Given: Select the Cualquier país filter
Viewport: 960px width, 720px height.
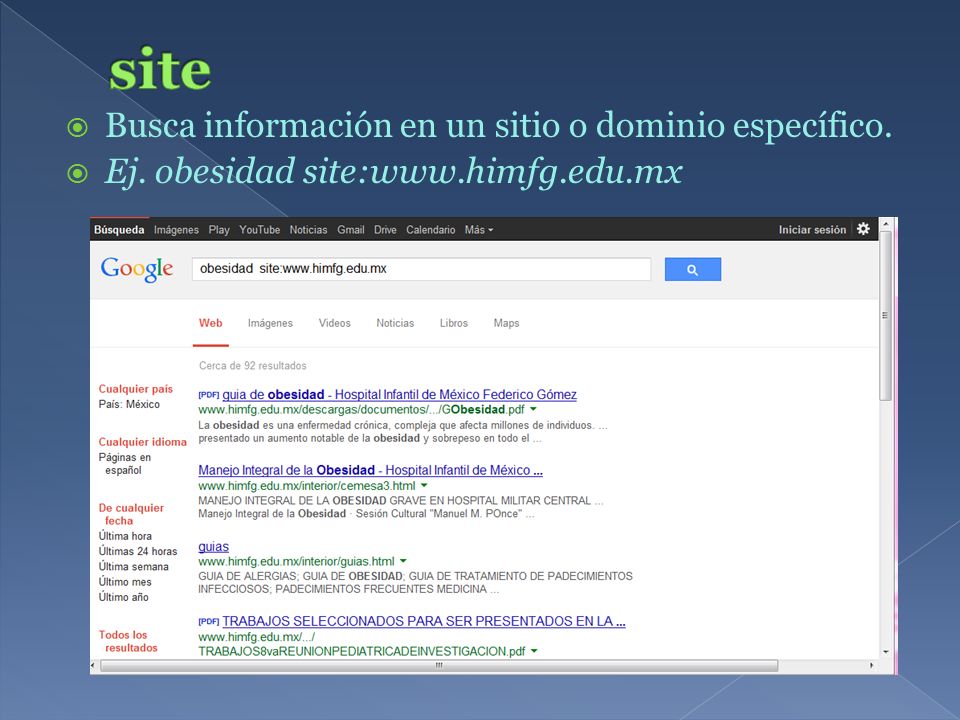Looking at the screenshot, I should tap(135, 389).
